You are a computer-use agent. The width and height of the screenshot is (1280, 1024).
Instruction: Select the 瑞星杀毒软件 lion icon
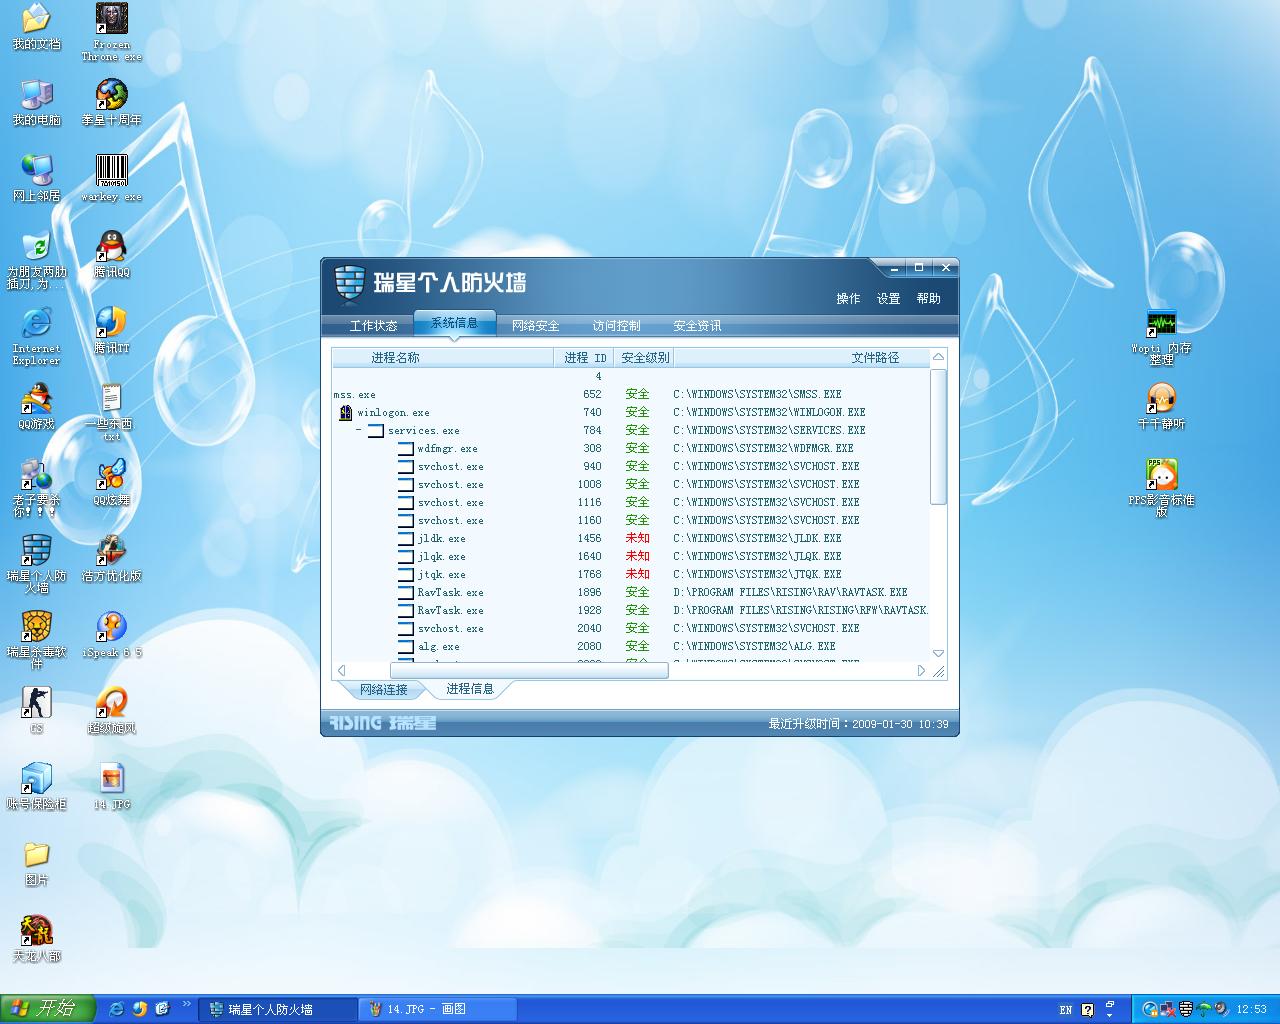[36, 641]
